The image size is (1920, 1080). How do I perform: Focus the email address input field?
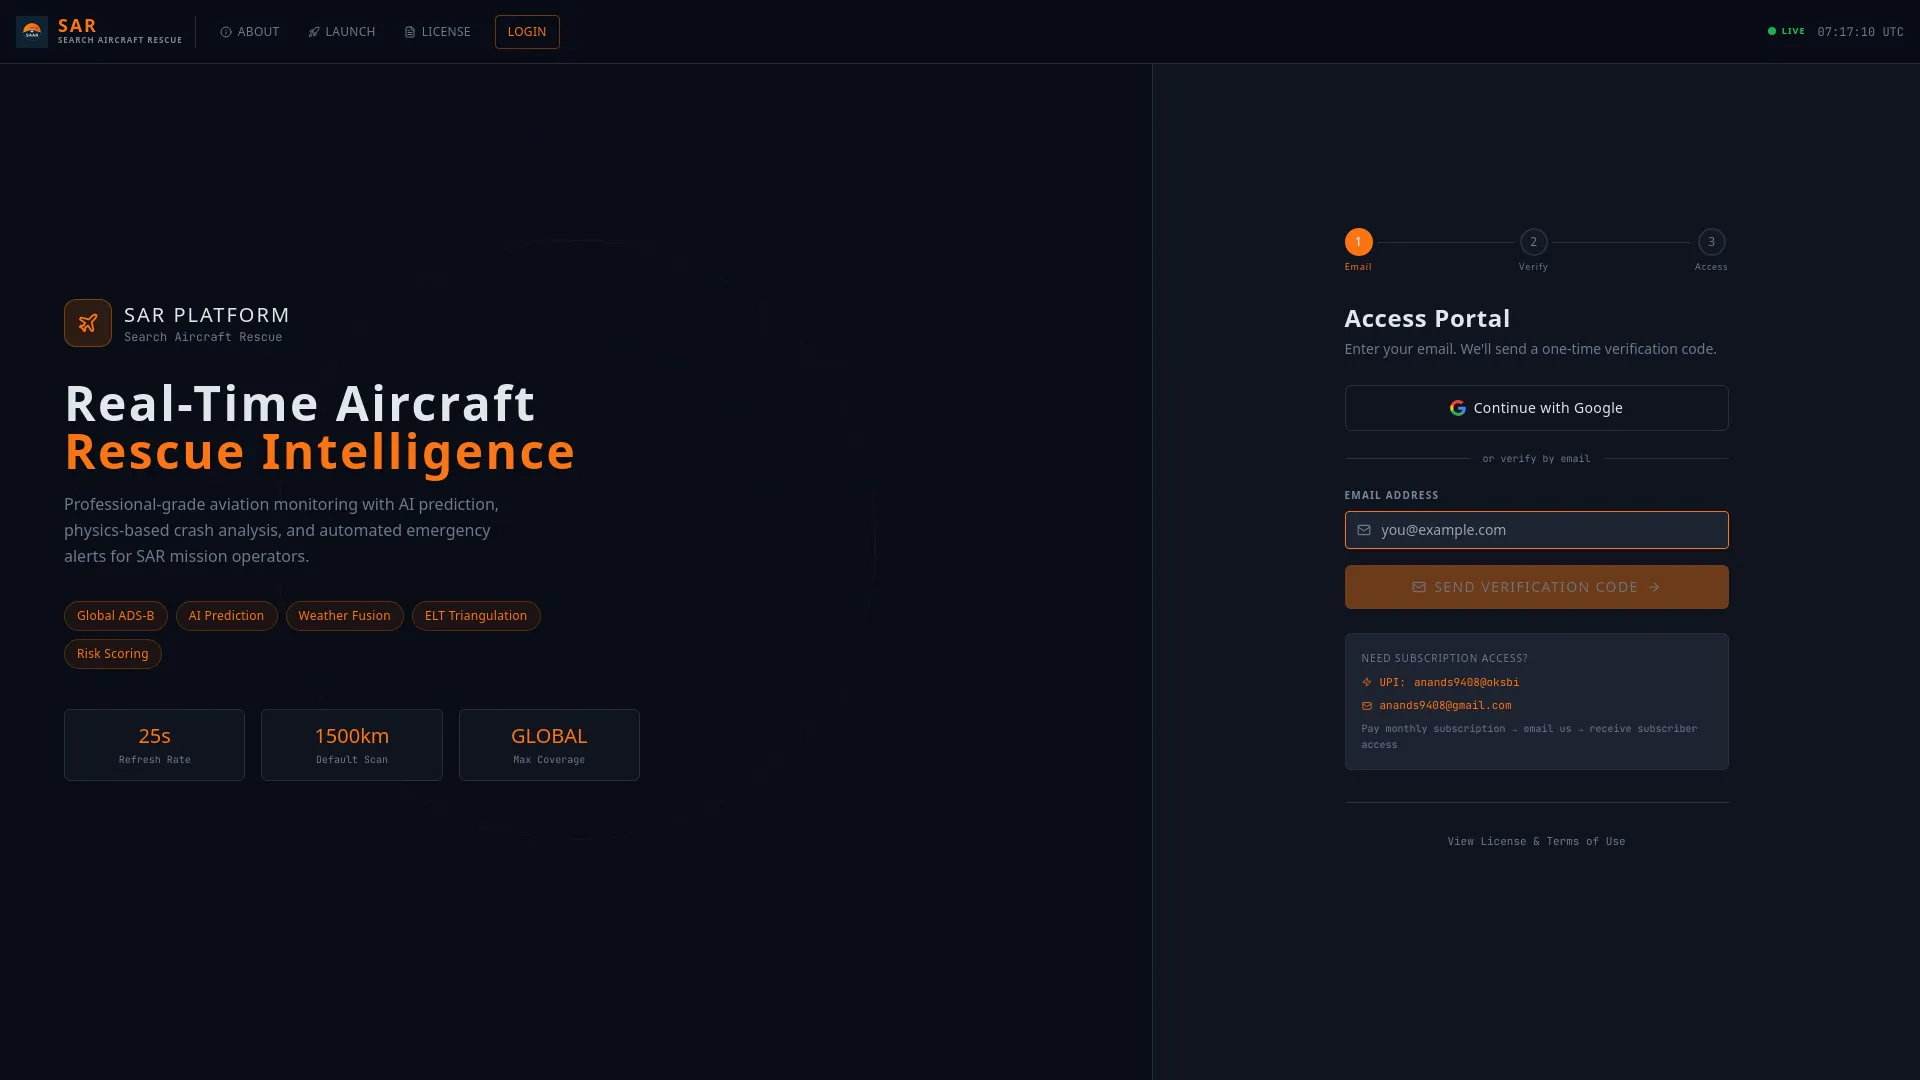pyautogui.click(x=1536, y=530)
